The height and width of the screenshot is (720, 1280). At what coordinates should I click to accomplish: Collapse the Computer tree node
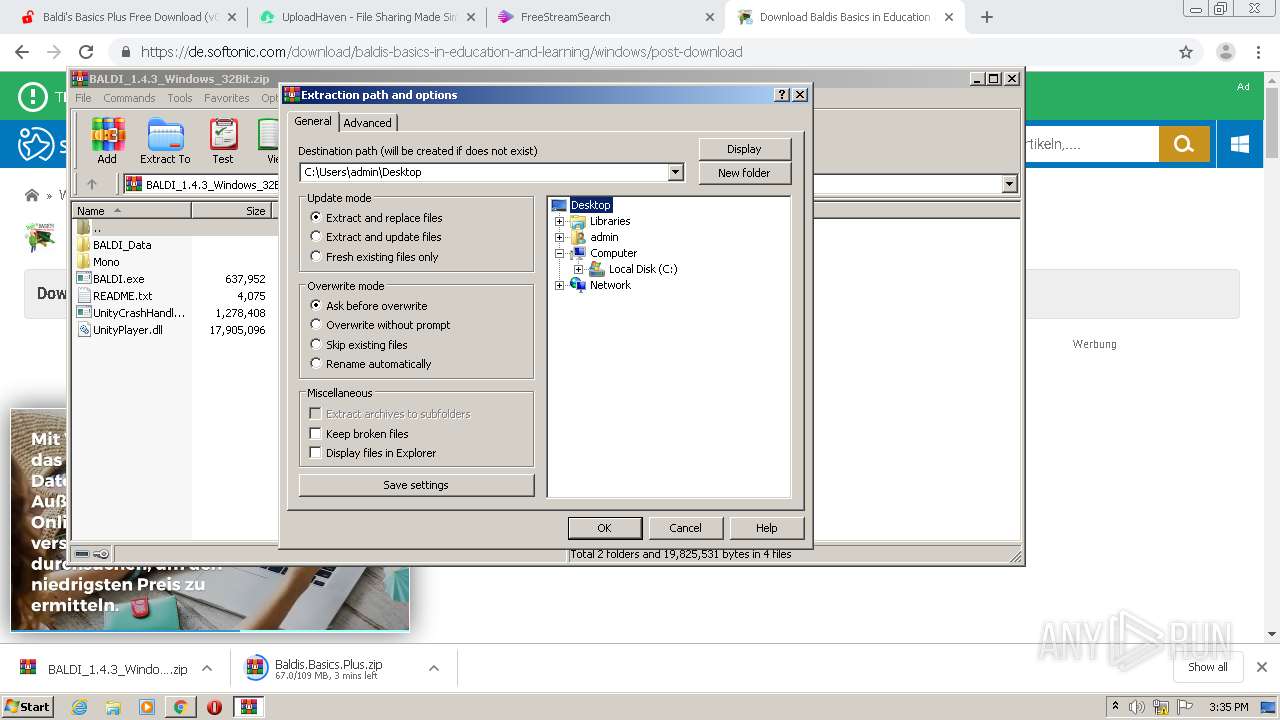coord(560,253)
